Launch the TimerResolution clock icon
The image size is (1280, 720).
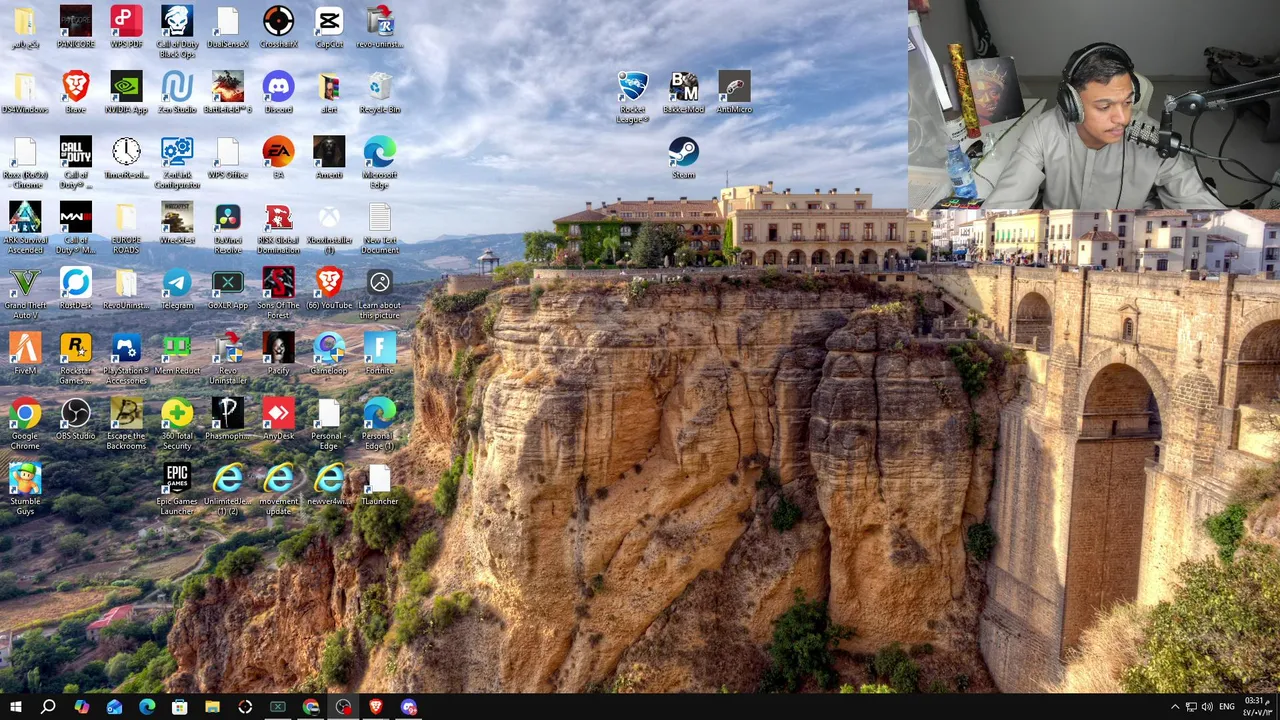pos(126,157)
